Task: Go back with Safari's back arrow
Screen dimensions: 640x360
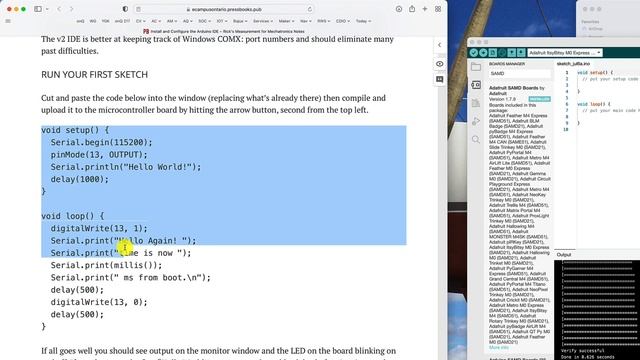Action: click(59, 9)
